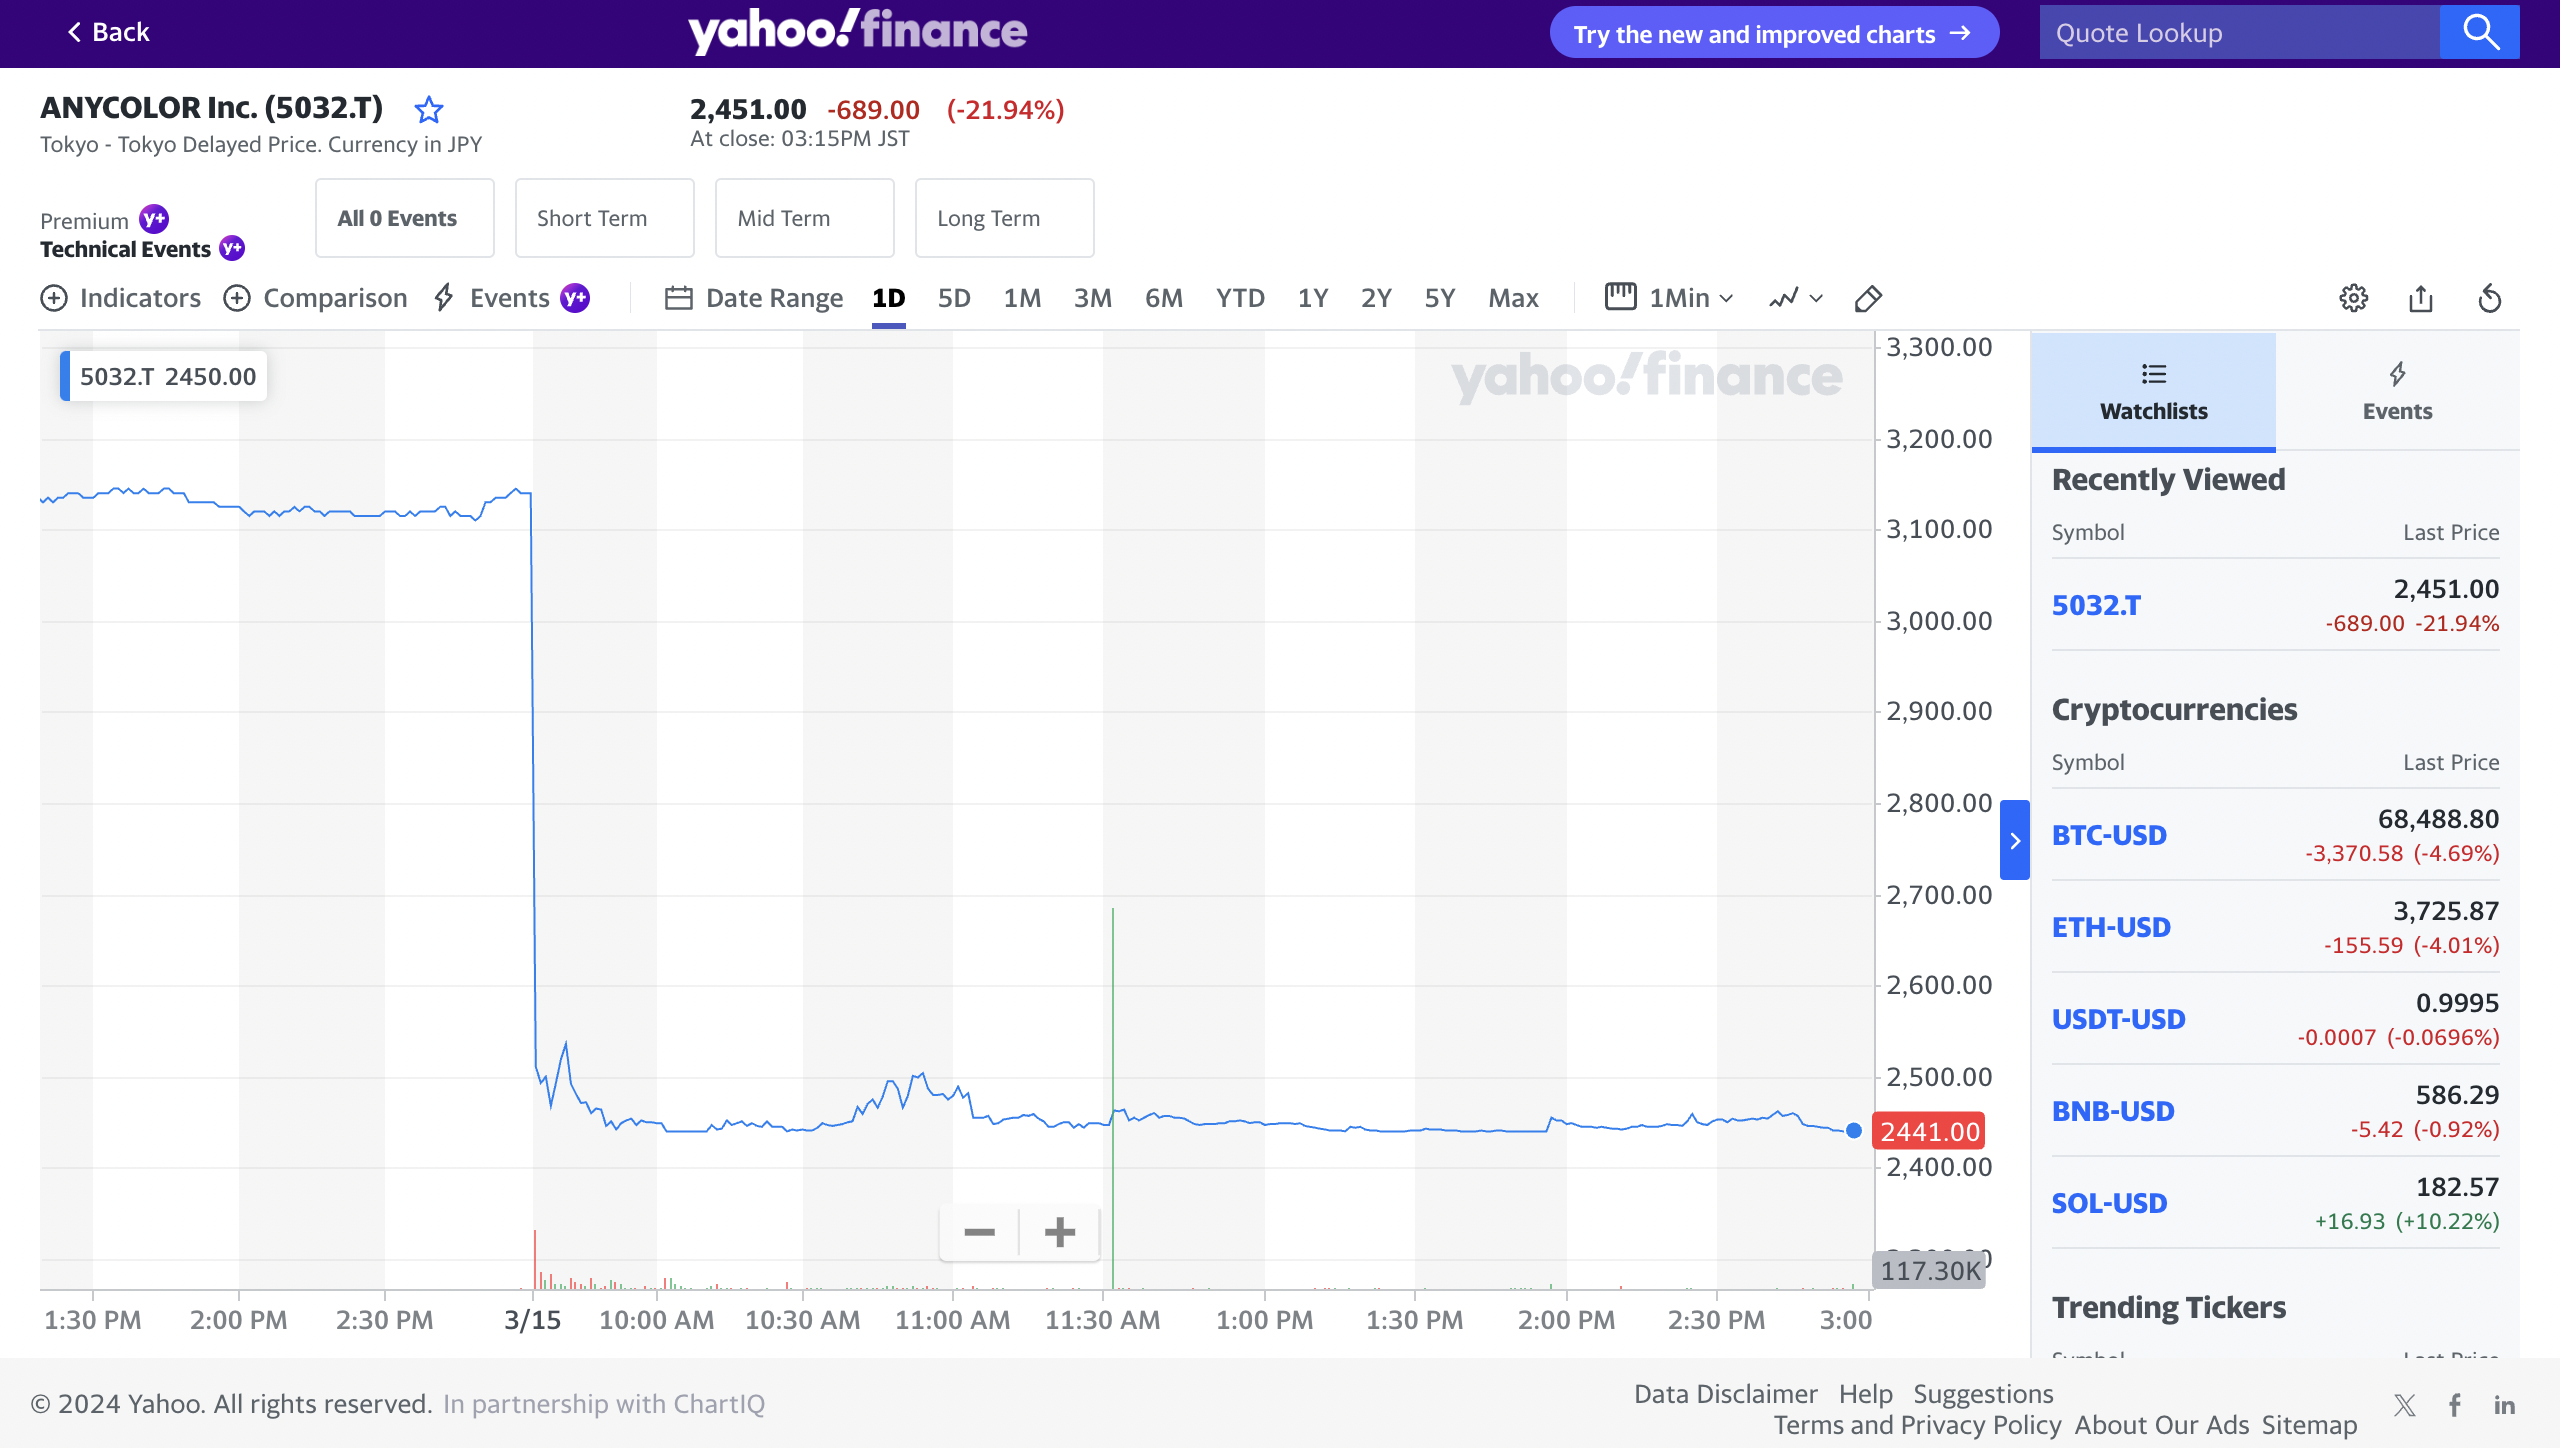Select the 5D time range

[954, 298]
